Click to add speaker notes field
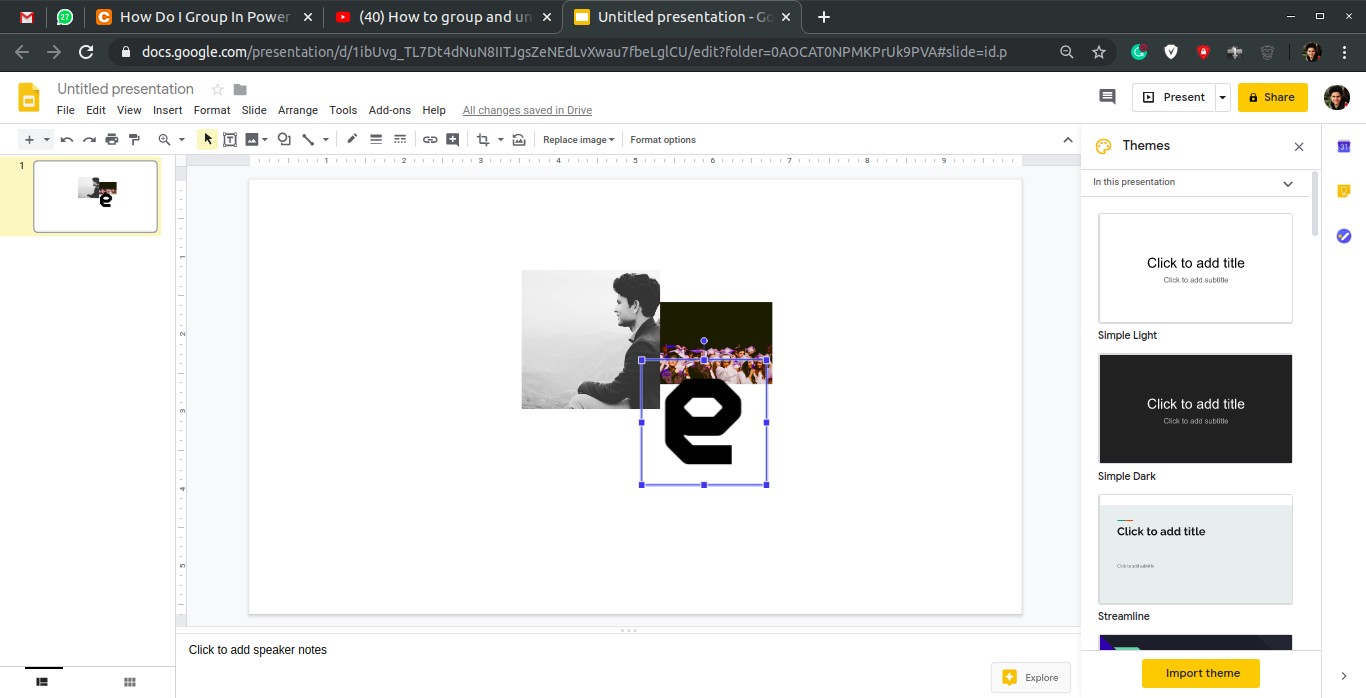The height and width of the screenshot is (698, 1366). coord(258,650)
